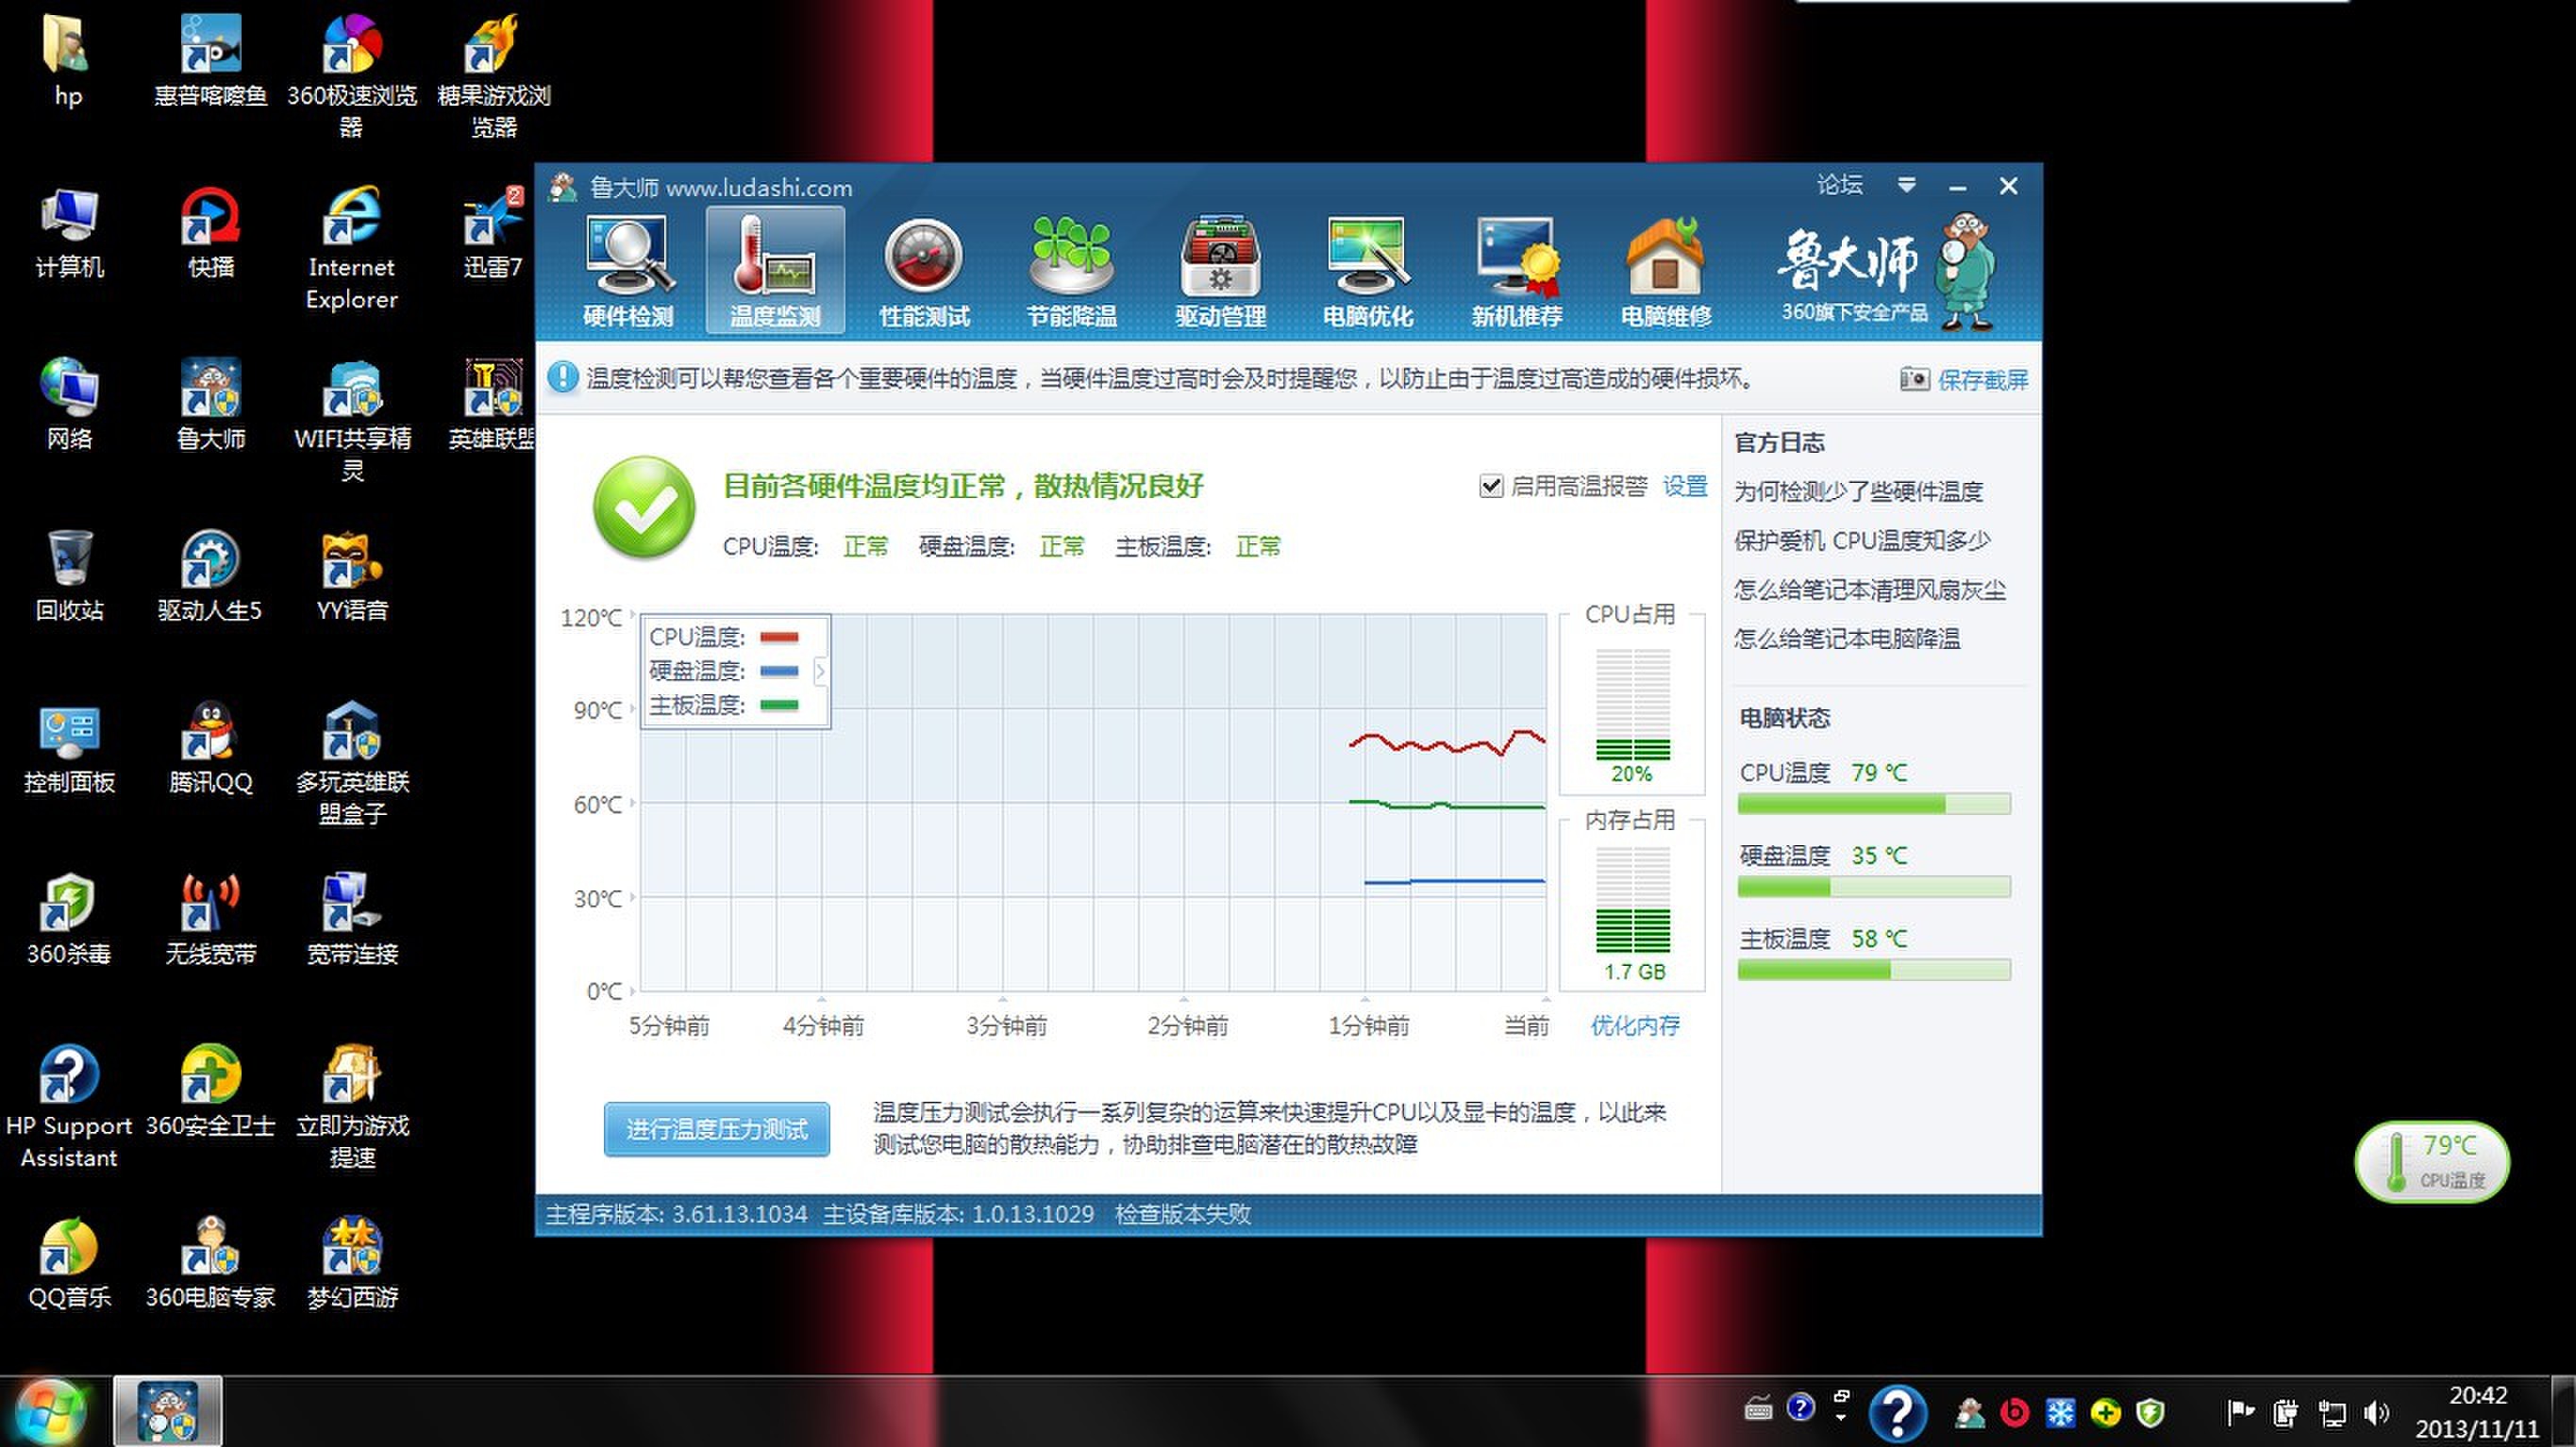The image size is (2576, 1447).
Task: Click 优化内存 optimize memory link
Action: pyautogui.click(x=1634, y=1025)
